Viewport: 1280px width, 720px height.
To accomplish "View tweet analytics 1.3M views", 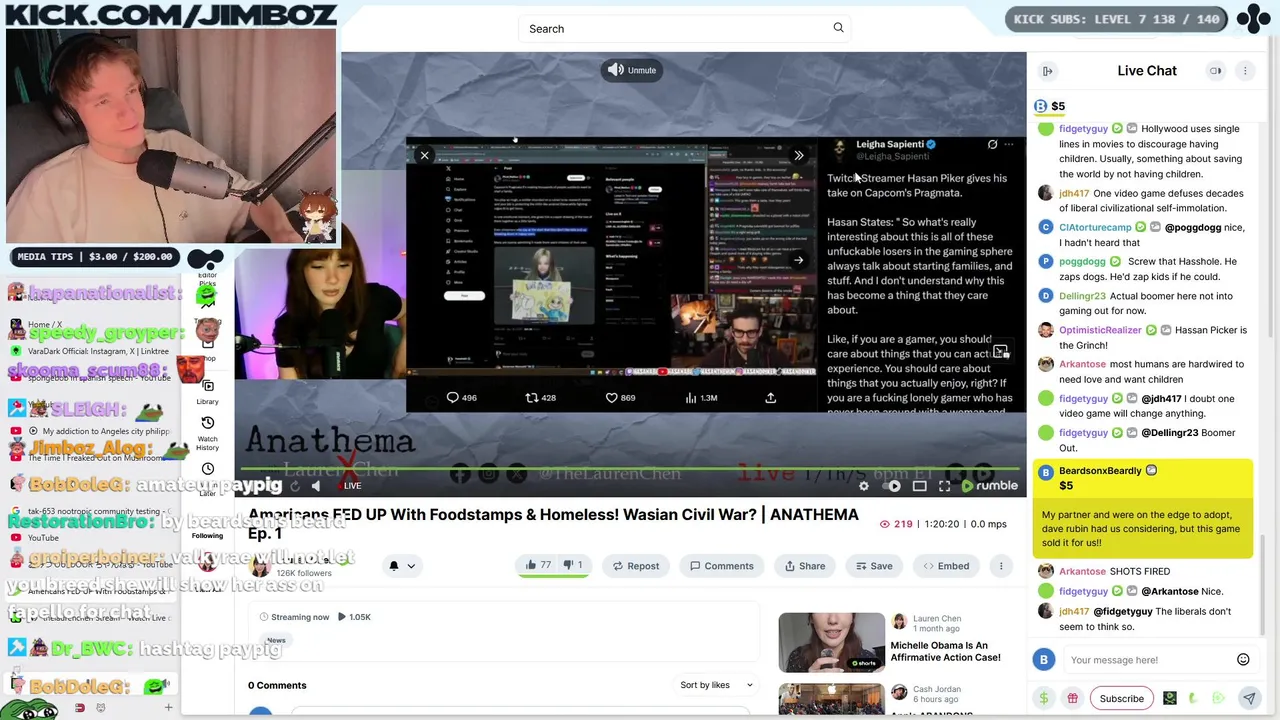I will pos(700,398).
